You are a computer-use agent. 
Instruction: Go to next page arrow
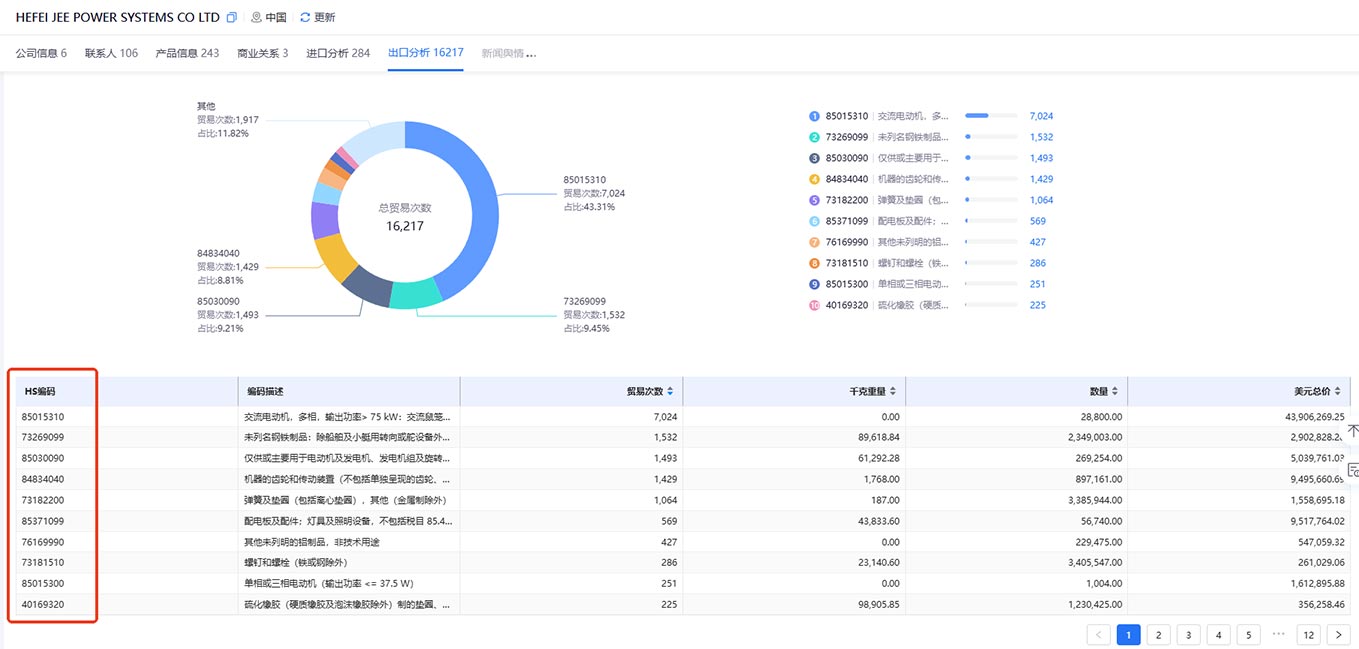point(1340,635)
